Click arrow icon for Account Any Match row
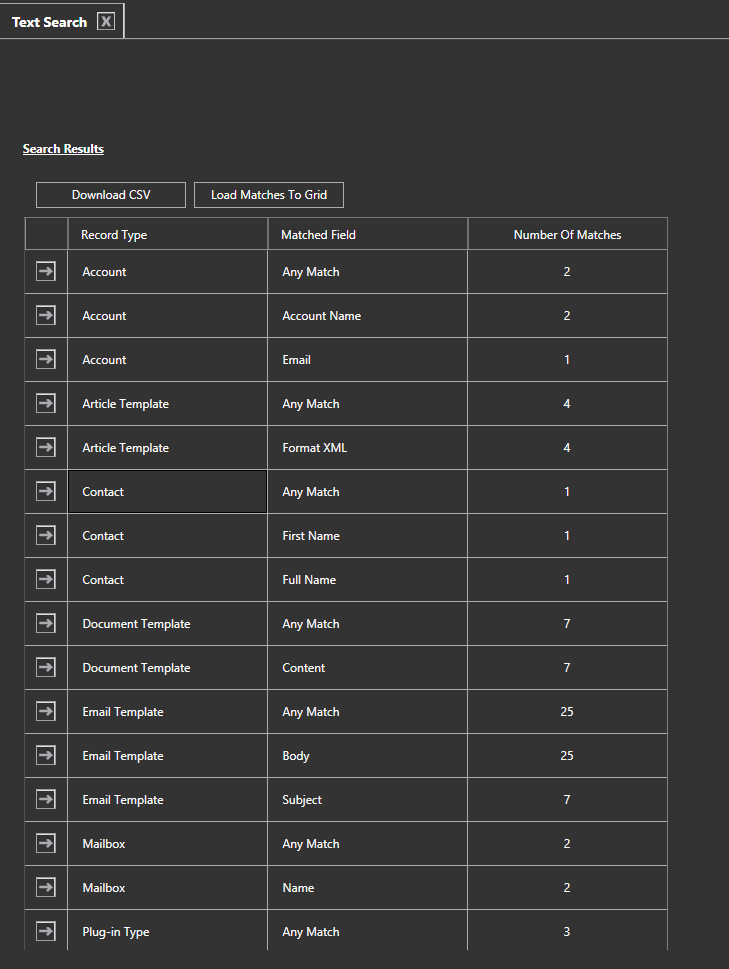Screen dimensions: 729x969 pyautogui.click(x=46, y=271)
